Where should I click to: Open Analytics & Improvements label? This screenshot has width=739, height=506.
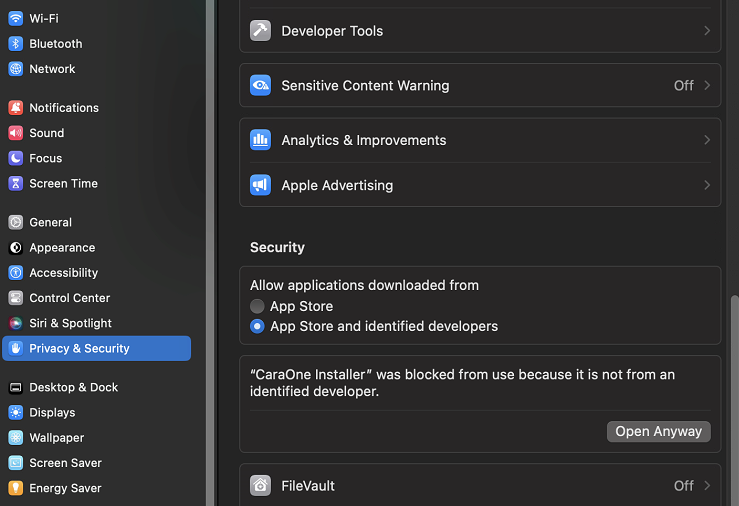tap(363, 140)
